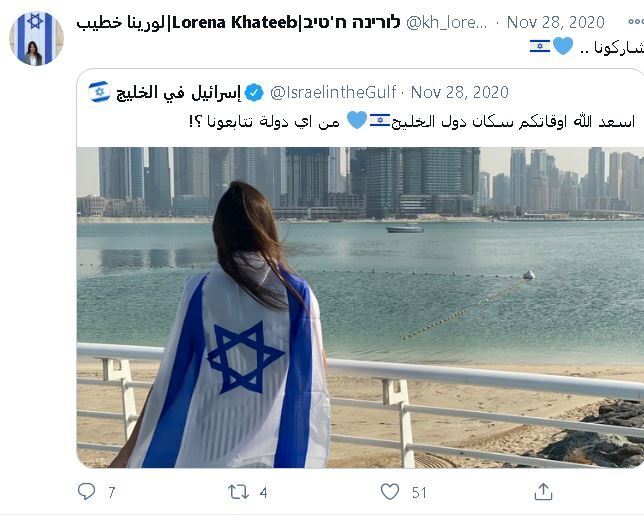
Task: Open Lorena Khateeb's profile avatar
Action: 37,39
